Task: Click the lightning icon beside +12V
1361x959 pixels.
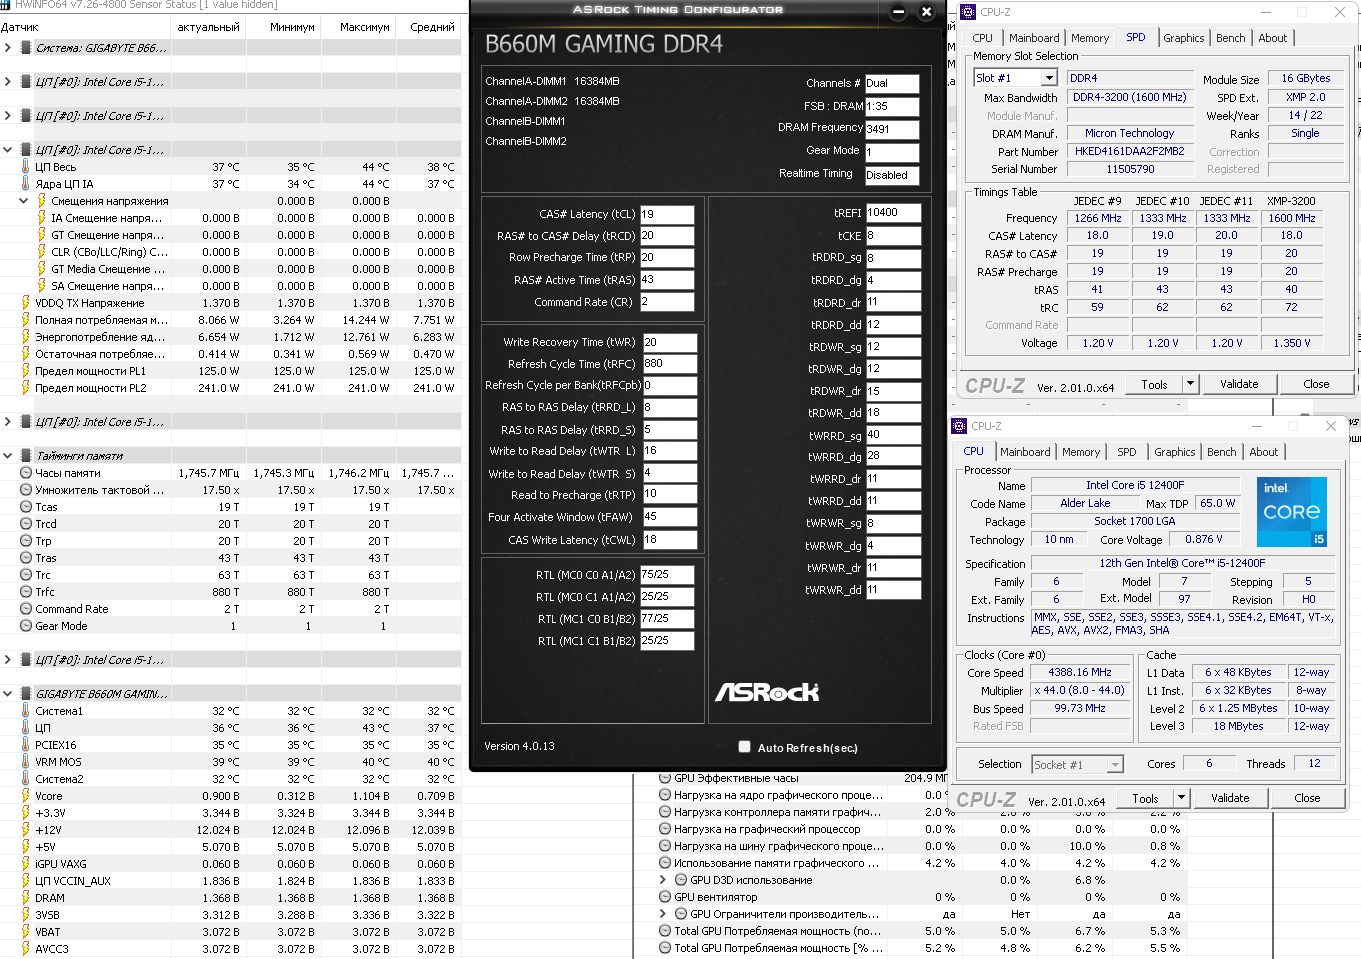Action: click(x=26, y=830)
